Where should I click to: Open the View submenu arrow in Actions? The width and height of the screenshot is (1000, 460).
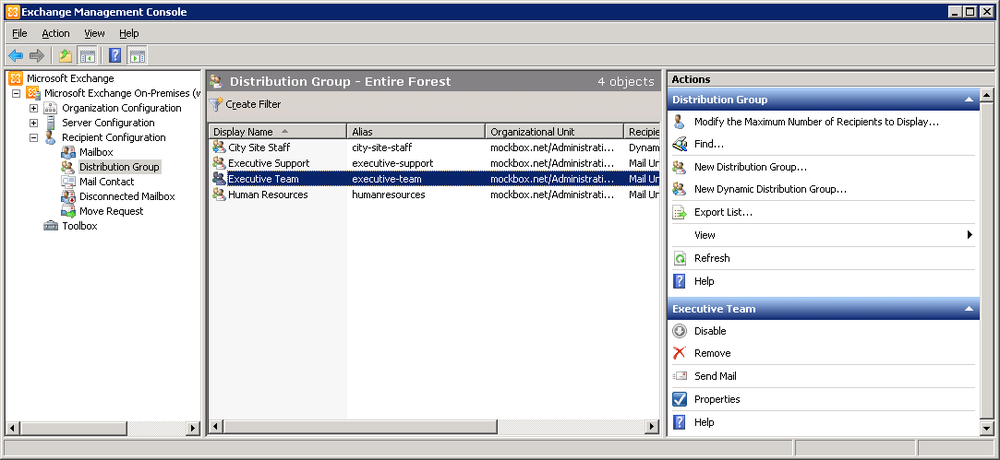[x=970, y=235]
